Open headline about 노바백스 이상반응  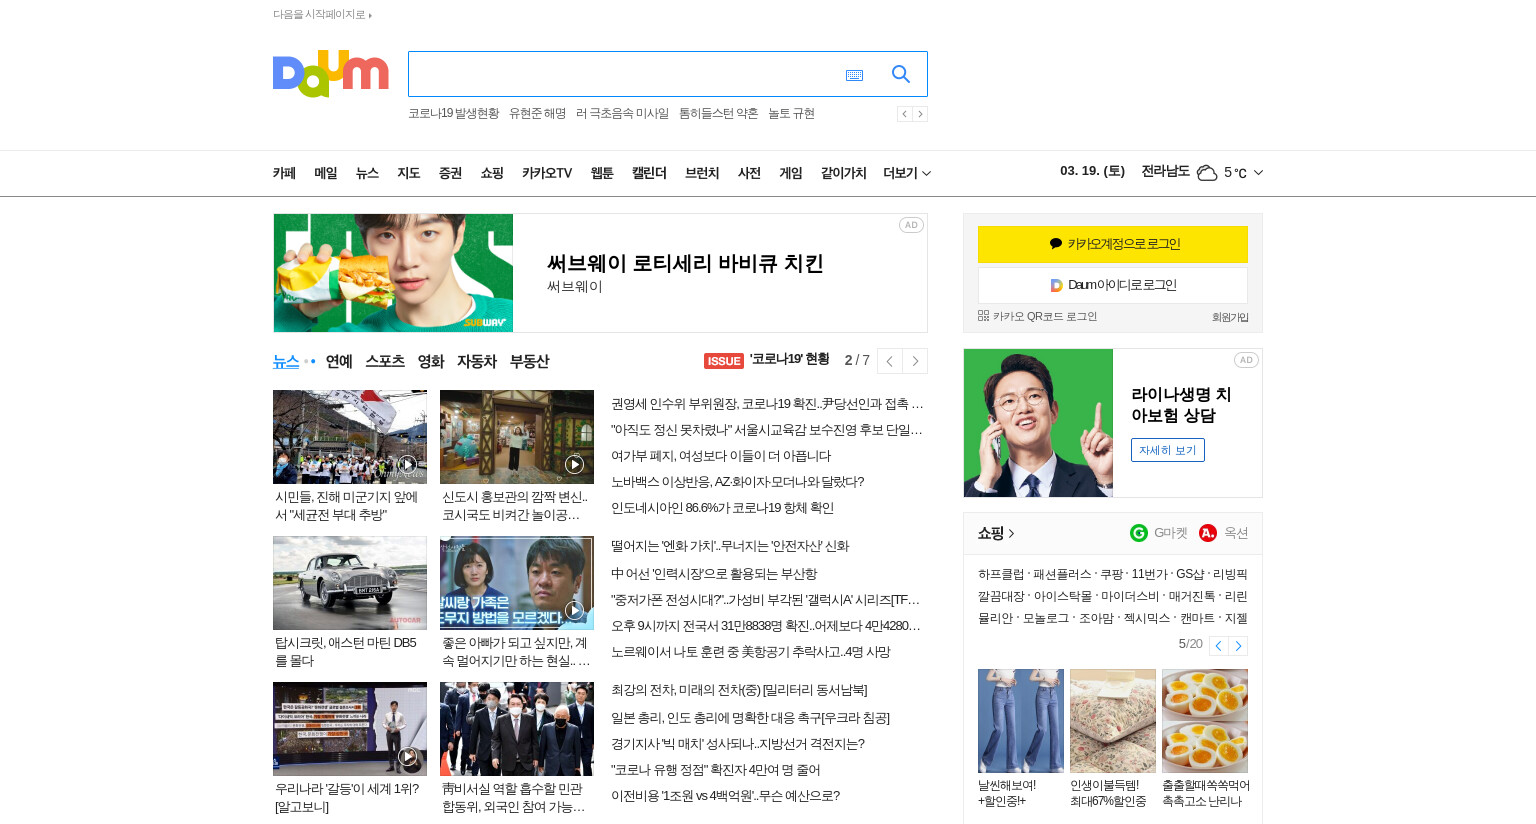tap(737, 482)
